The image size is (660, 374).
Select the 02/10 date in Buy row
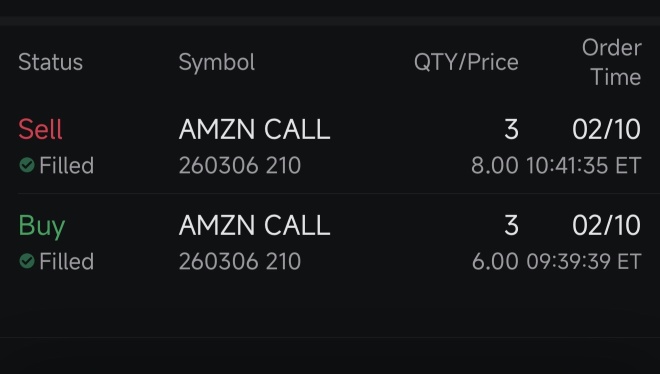pos(607,225)
